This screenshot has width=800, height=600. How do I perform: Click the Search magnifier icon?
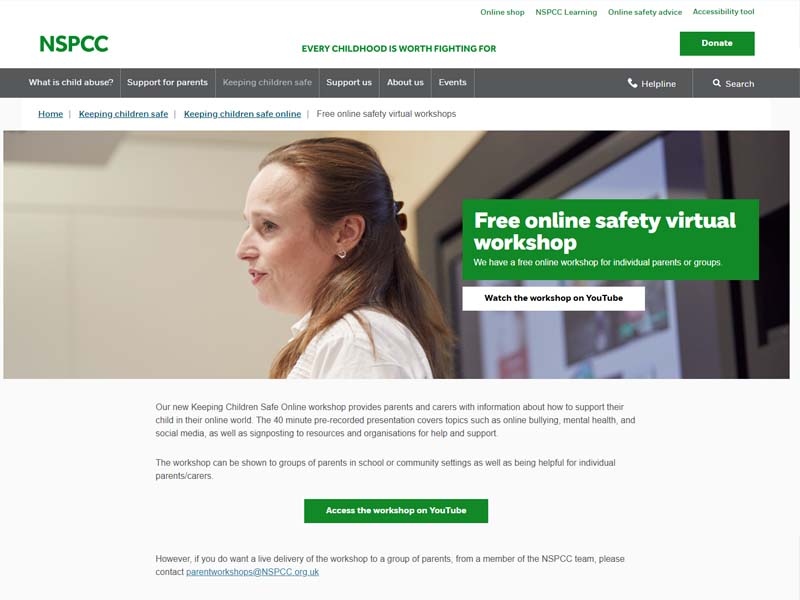(x=717, y=83)
